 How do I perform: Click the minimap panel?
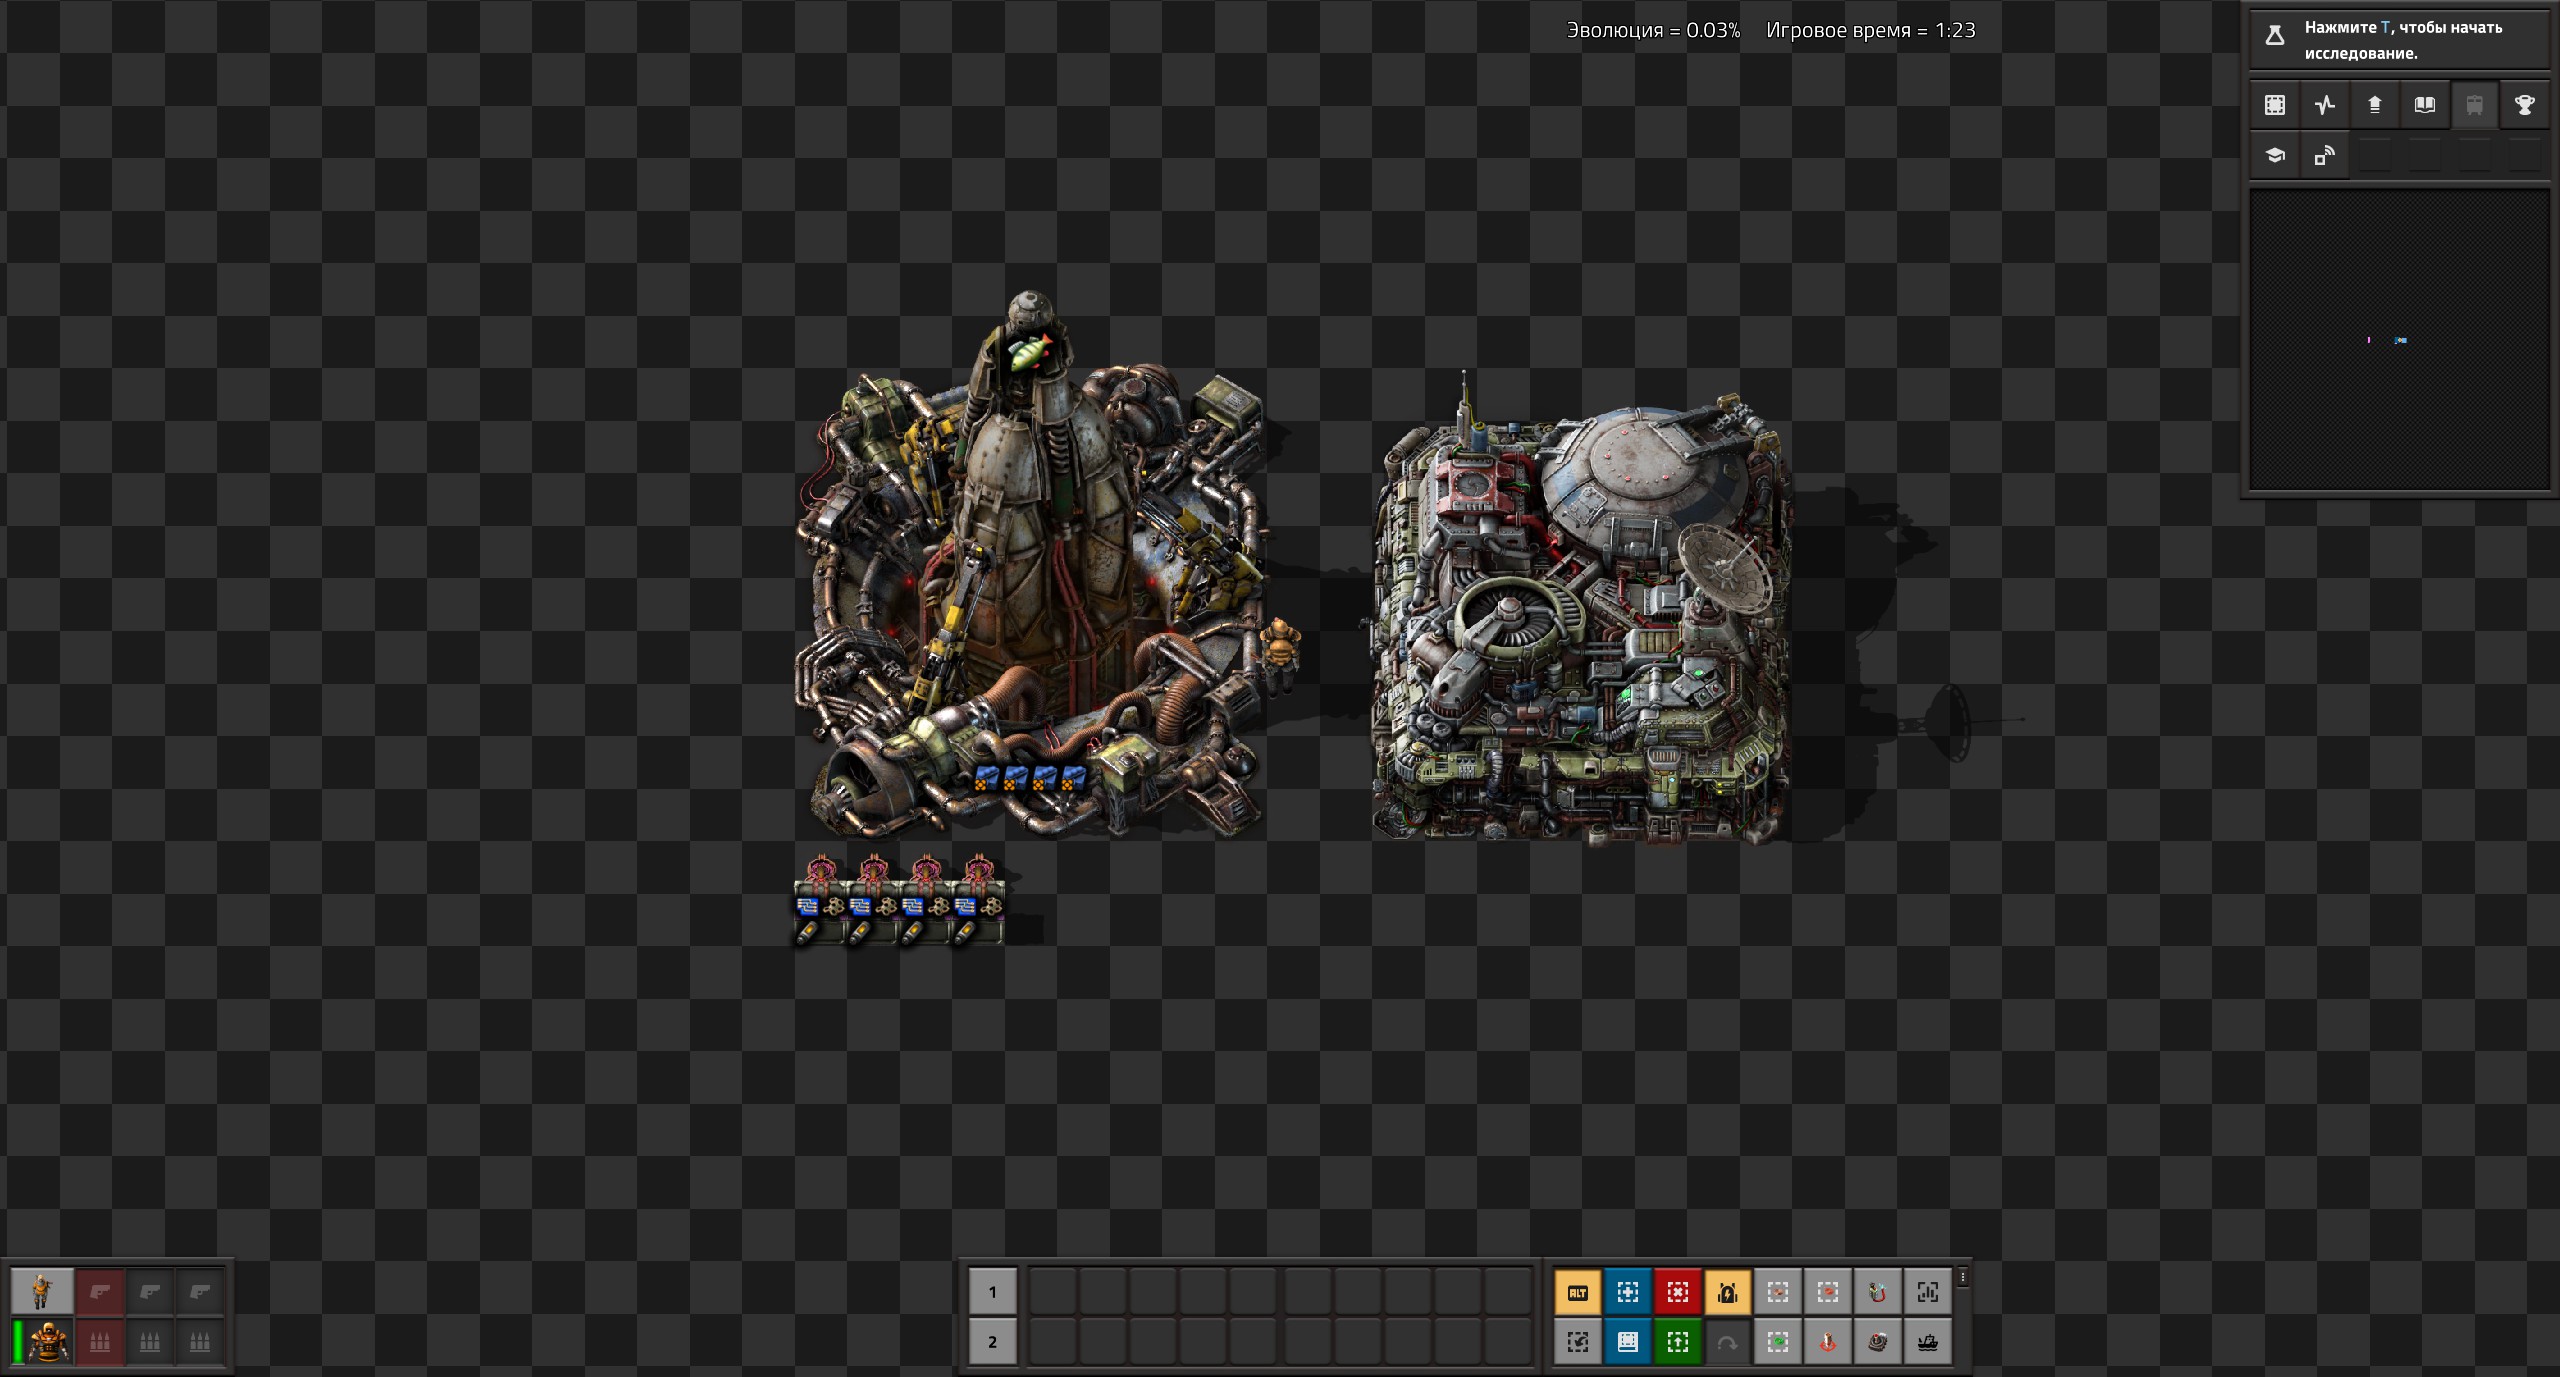(2400, 340)
